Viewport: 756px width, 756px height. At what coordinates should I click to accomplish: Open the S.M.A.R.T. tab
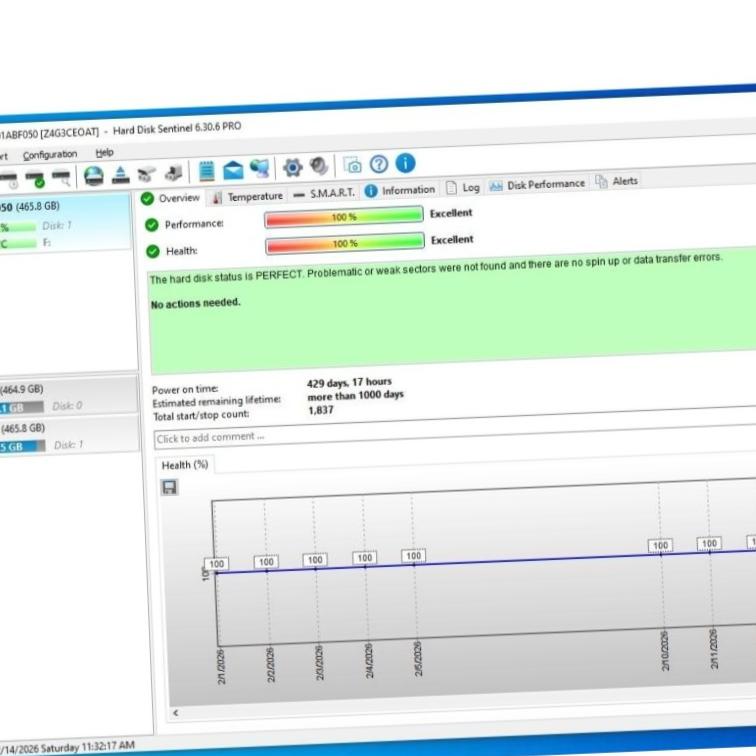click(x=324, y=193)
